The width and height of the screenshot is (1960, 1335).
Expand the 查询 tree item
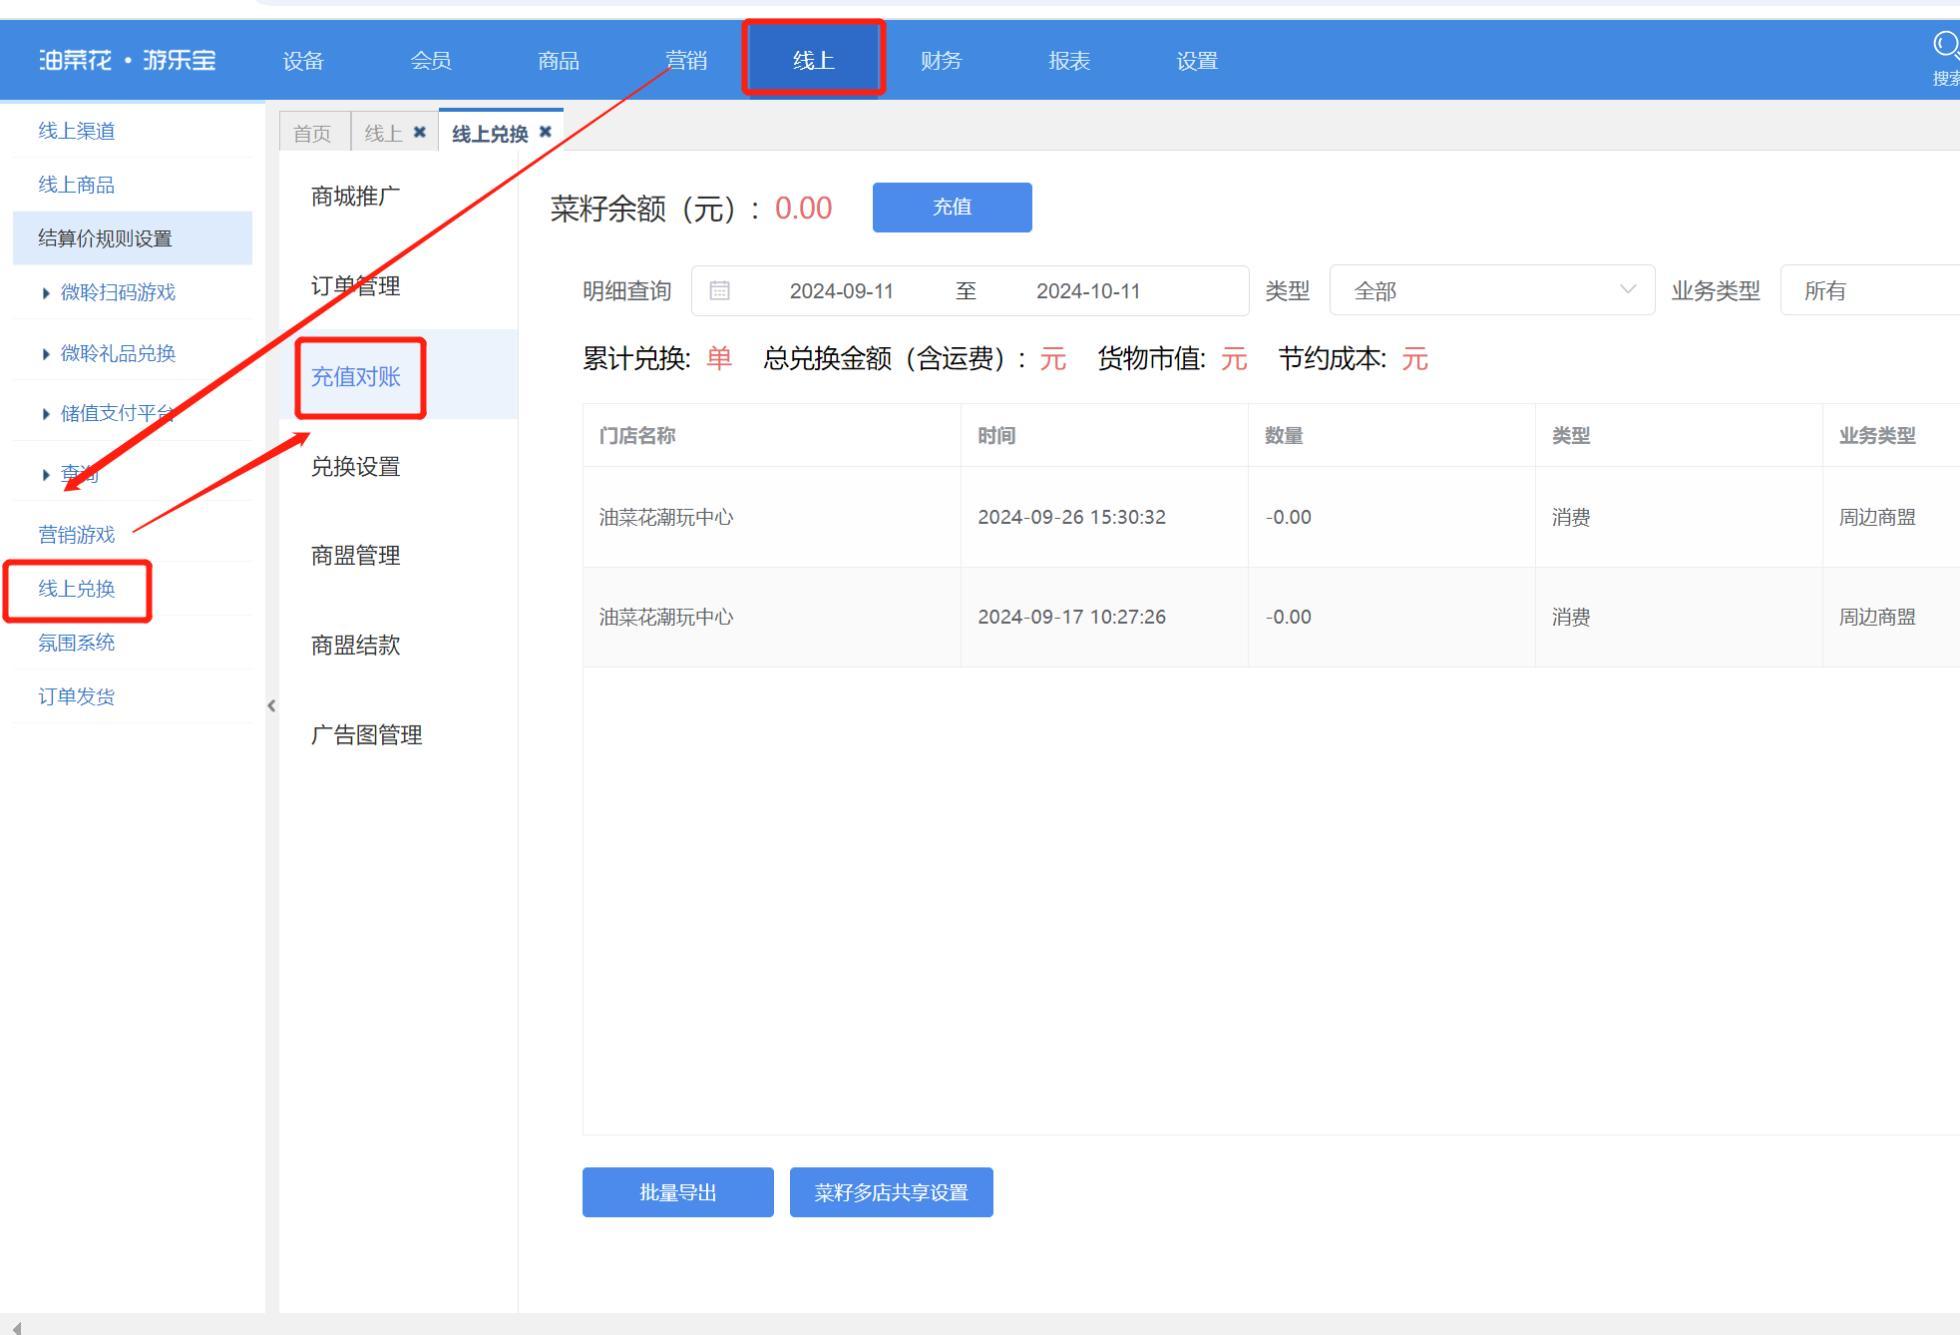coord(46,475)
